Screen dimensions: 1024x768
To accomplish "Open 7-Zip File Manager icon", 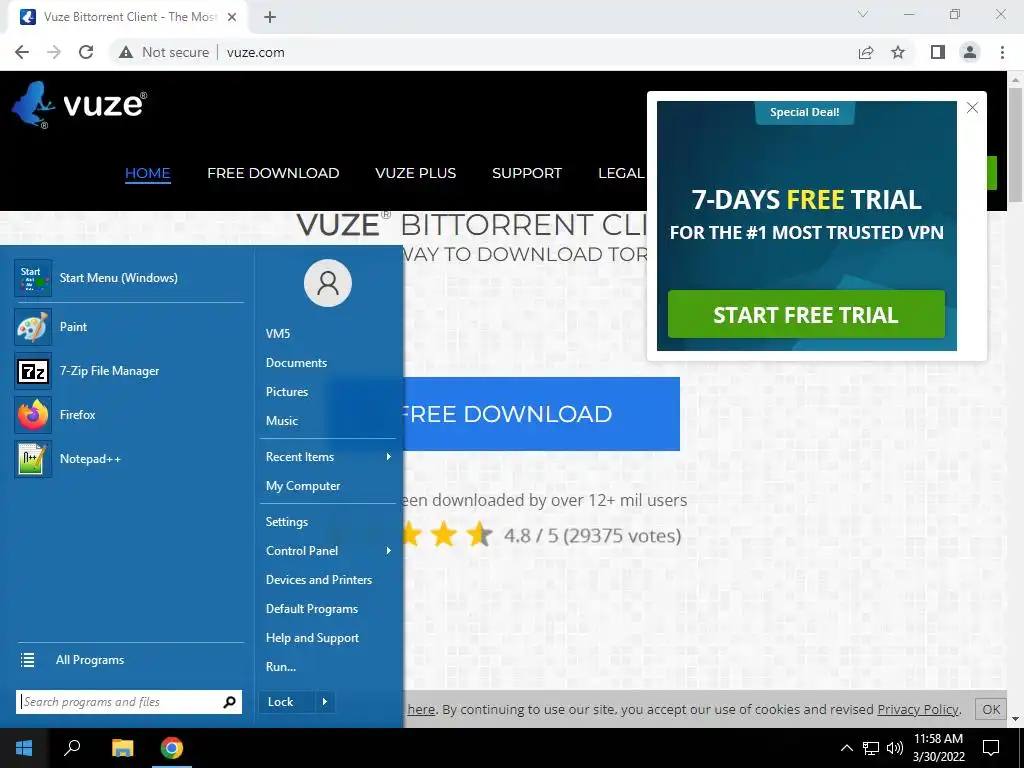I will pos(33,371).
